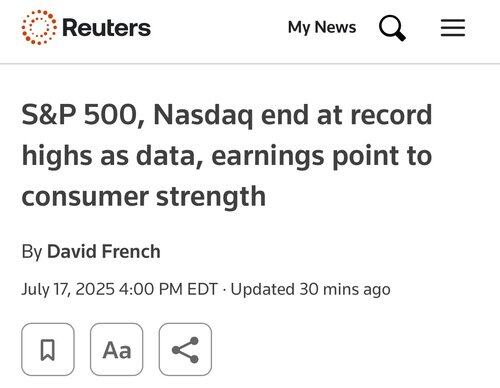Click the Reuters wordmark text
500x388 pixels.
tap(106, 28)
